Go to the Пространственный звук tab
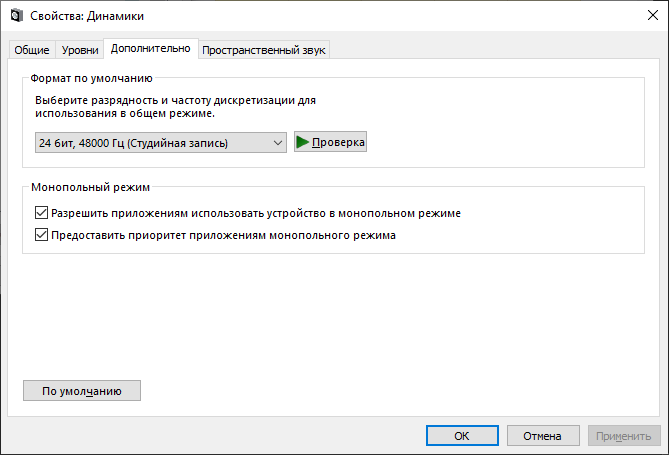 [x=264, y=50]
